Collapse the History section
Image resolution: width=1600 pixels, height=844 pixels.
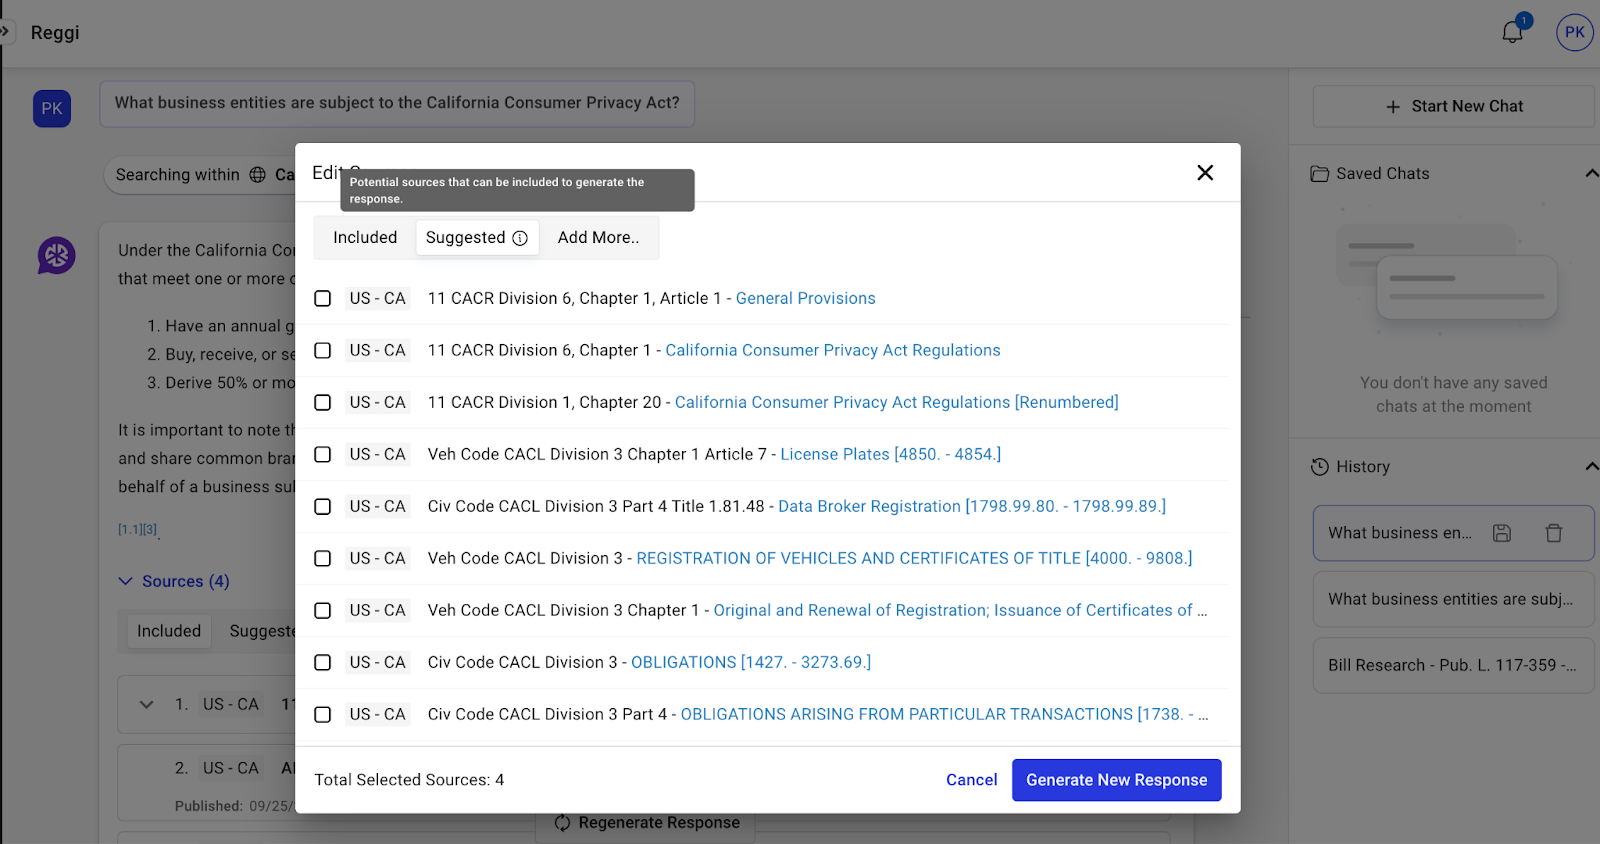point(1590,467)
